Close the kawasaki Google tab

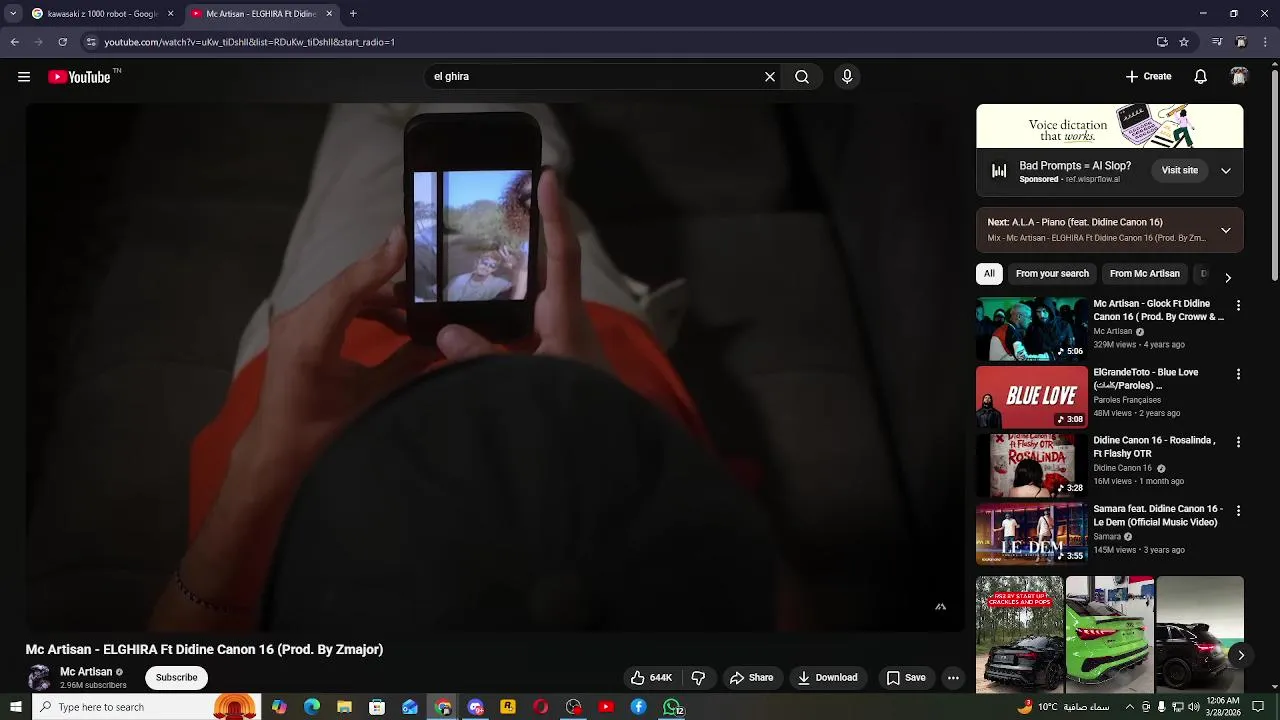coord(170,14)
